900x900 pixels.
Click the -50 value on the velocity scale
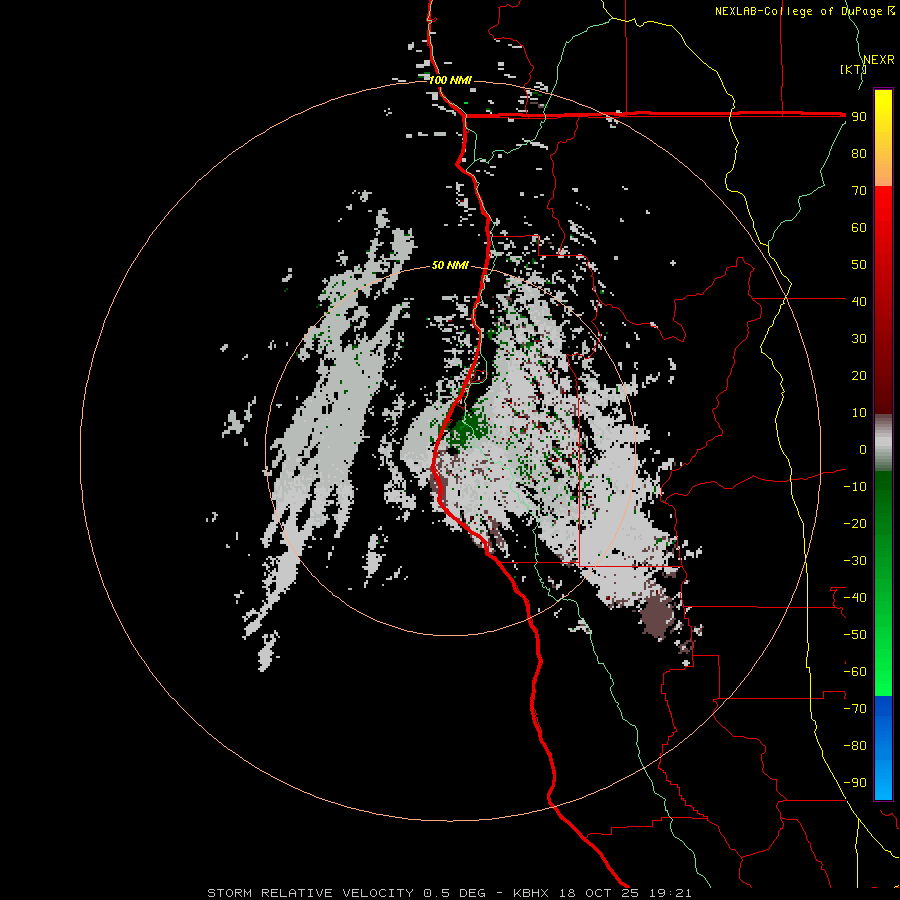coord(855,635)
